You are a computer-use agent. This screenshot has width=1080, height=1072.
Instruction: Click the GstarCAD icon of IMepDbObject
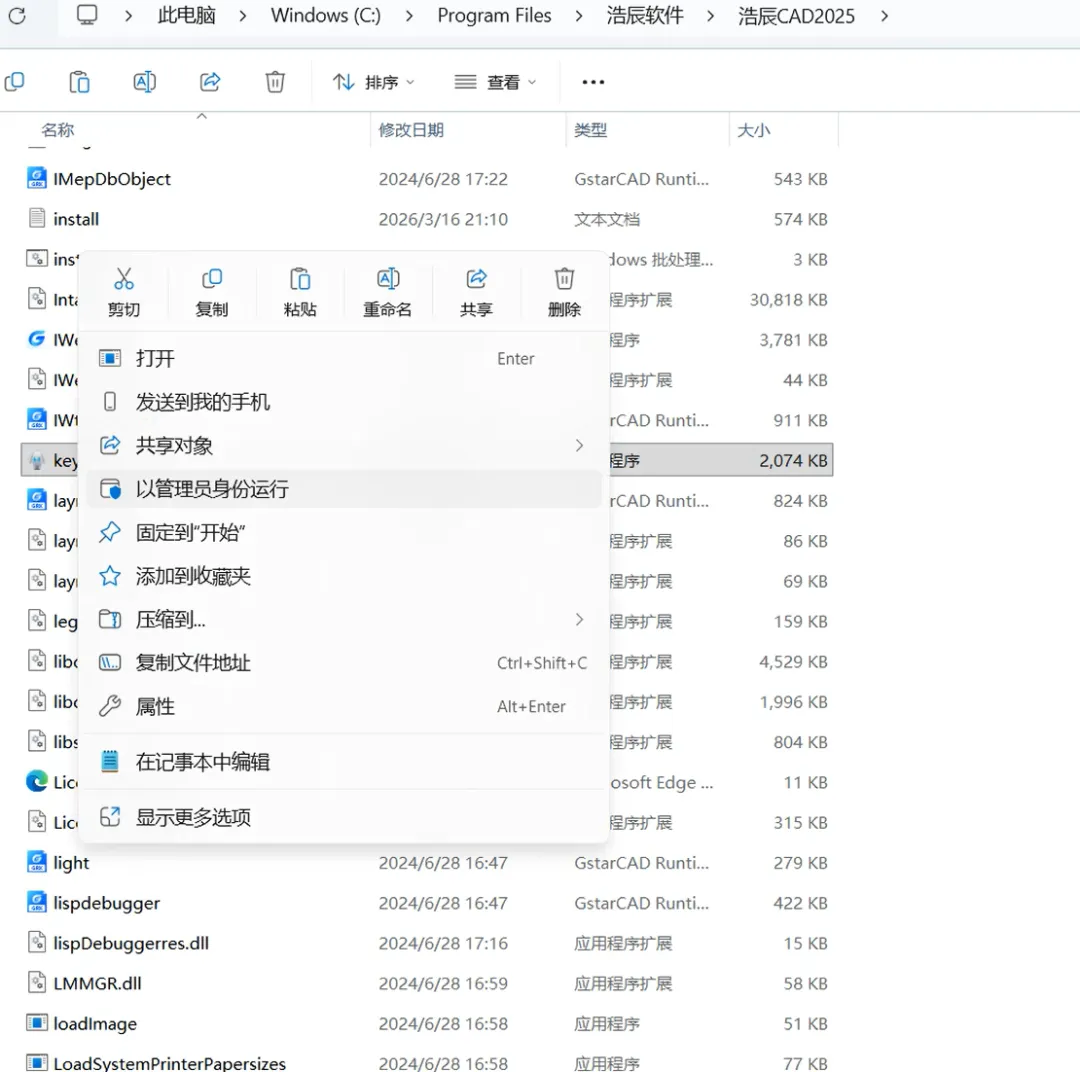pyautogui.click(x=37, y=178)
